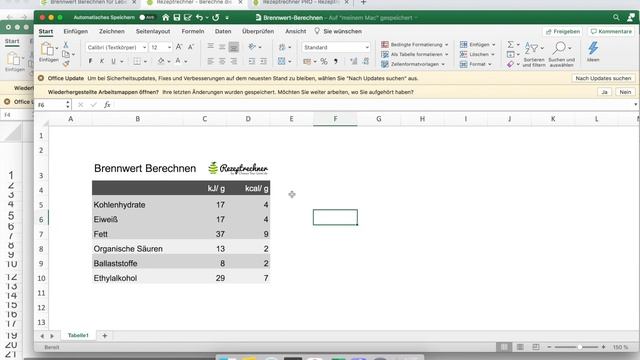This screenshot has width=640, height=360.
Task: Align cell text to top
Action: click(x=211, y=47)
